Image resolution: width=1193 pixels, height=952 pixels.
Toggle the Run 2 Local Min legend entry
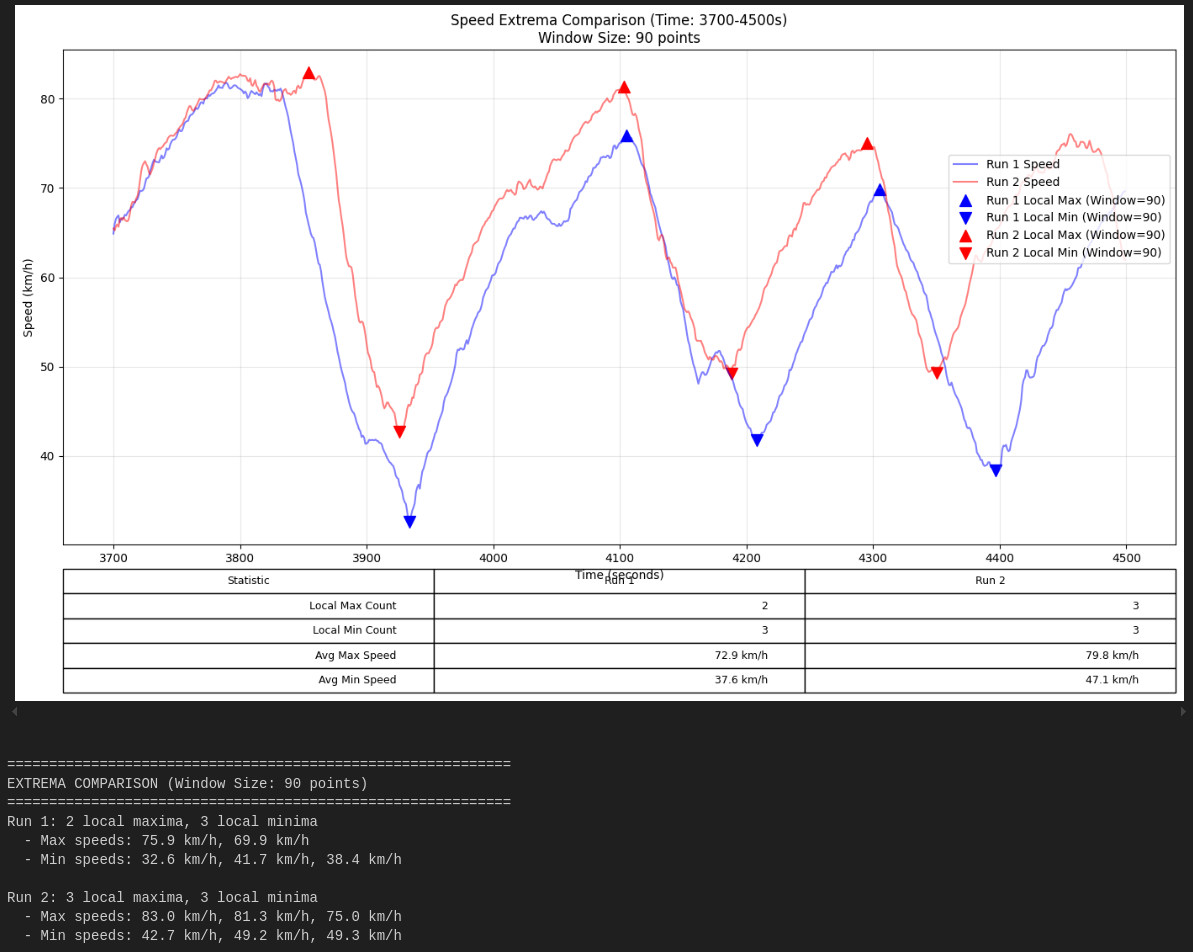coord(1075,252)
